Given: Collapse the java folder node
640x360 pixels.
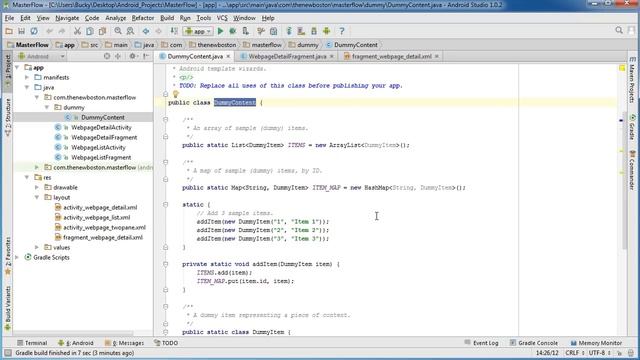Looking at the screenshot, I should click(x=27, y=87).
